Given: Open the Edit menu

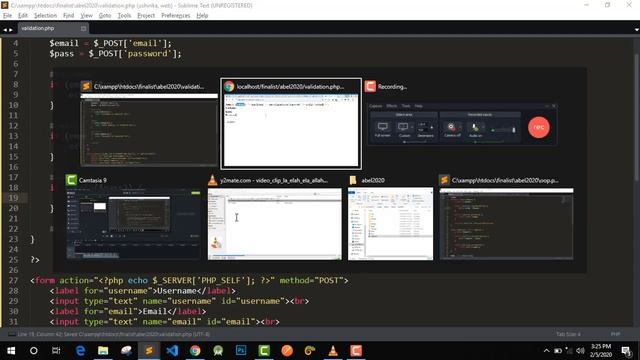Looking at the screenshot, I should pyautogui.click(x=23, y=16).
